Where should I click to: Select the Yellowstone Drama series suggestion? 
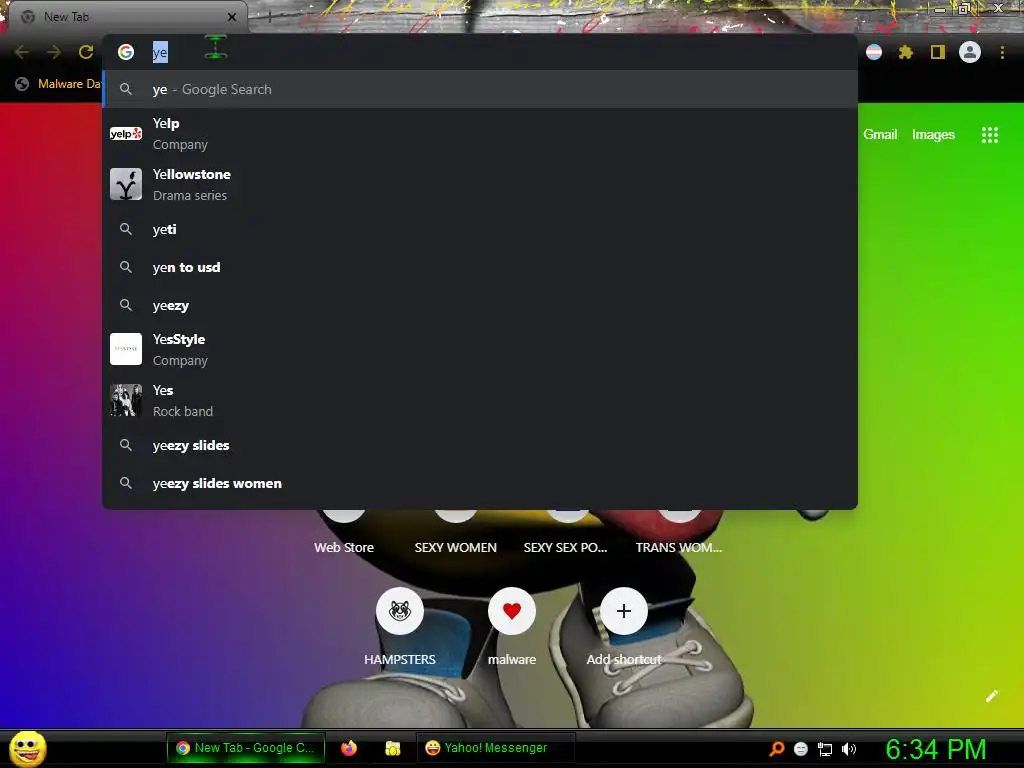pos(480,184)
